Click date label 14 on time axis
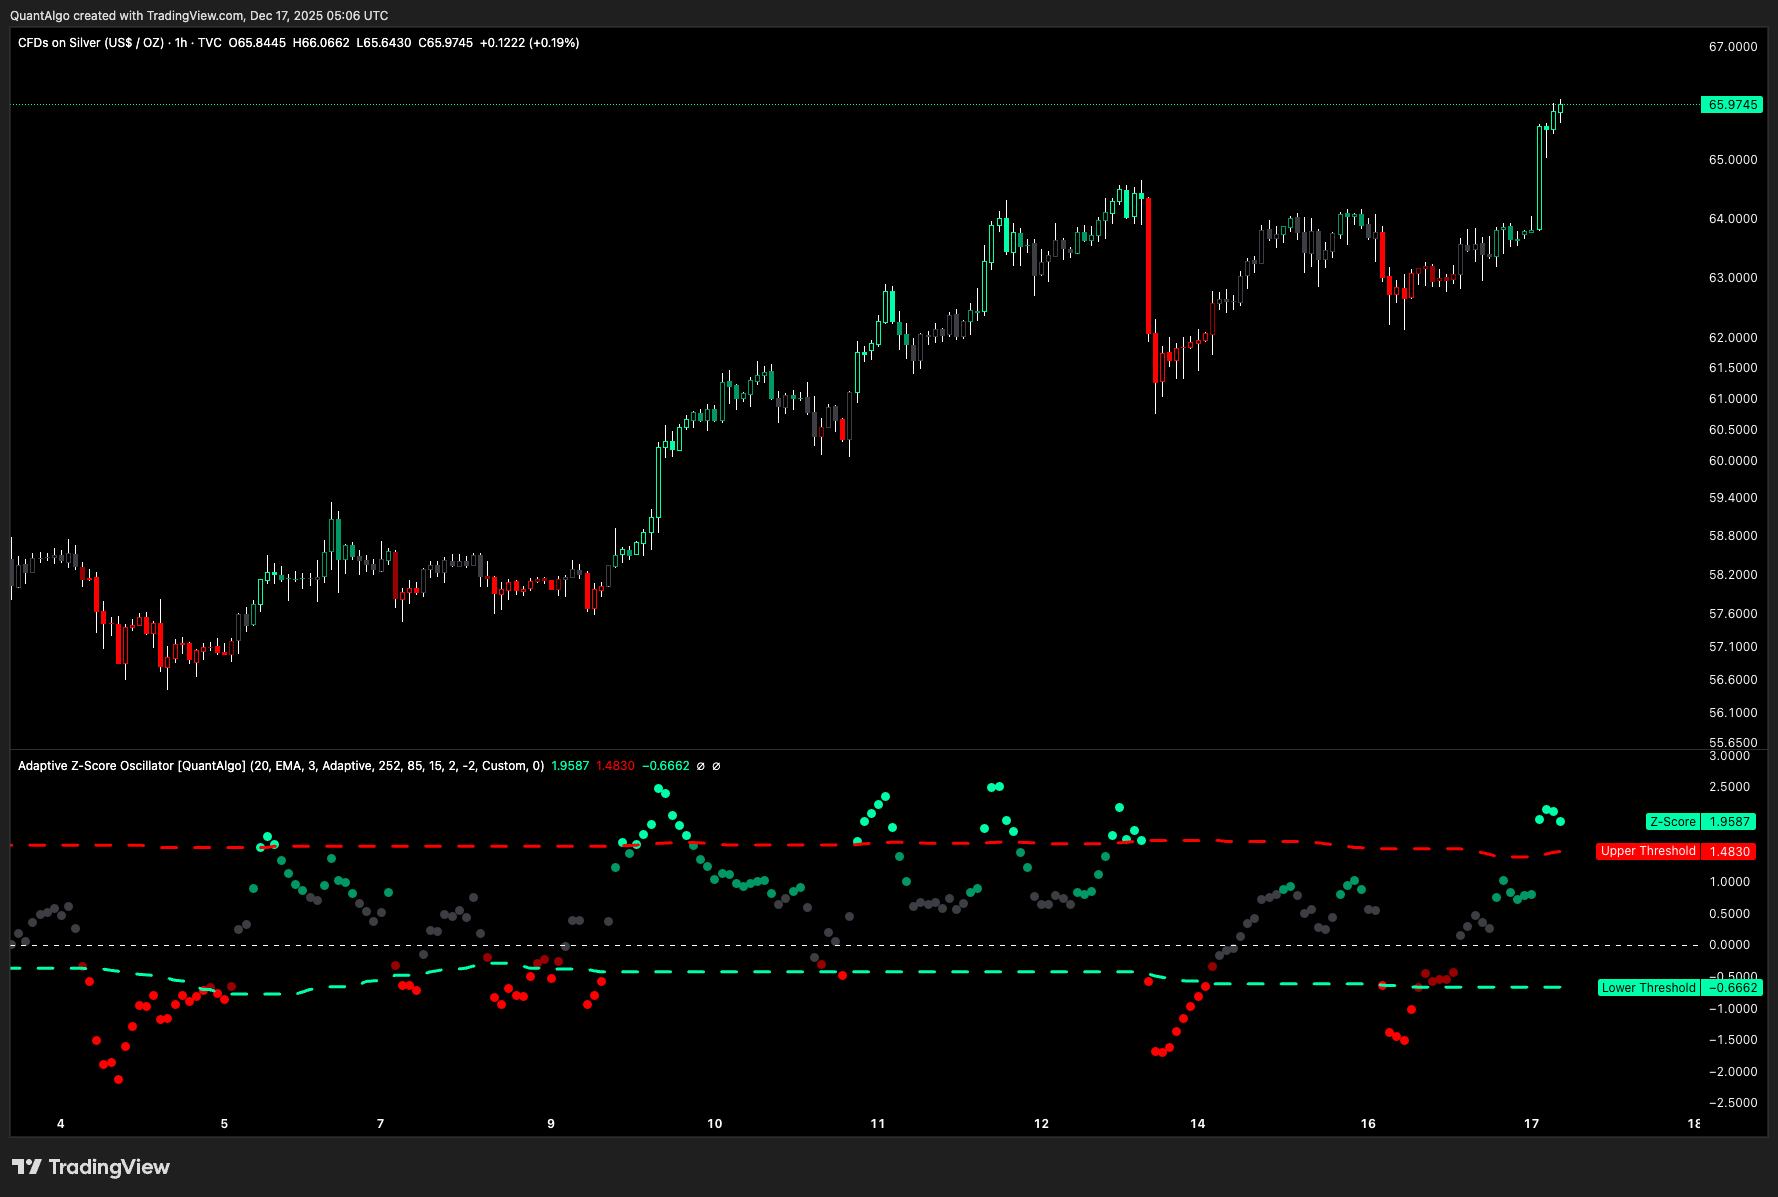1778x1197 pixels. (1198, 1124)
